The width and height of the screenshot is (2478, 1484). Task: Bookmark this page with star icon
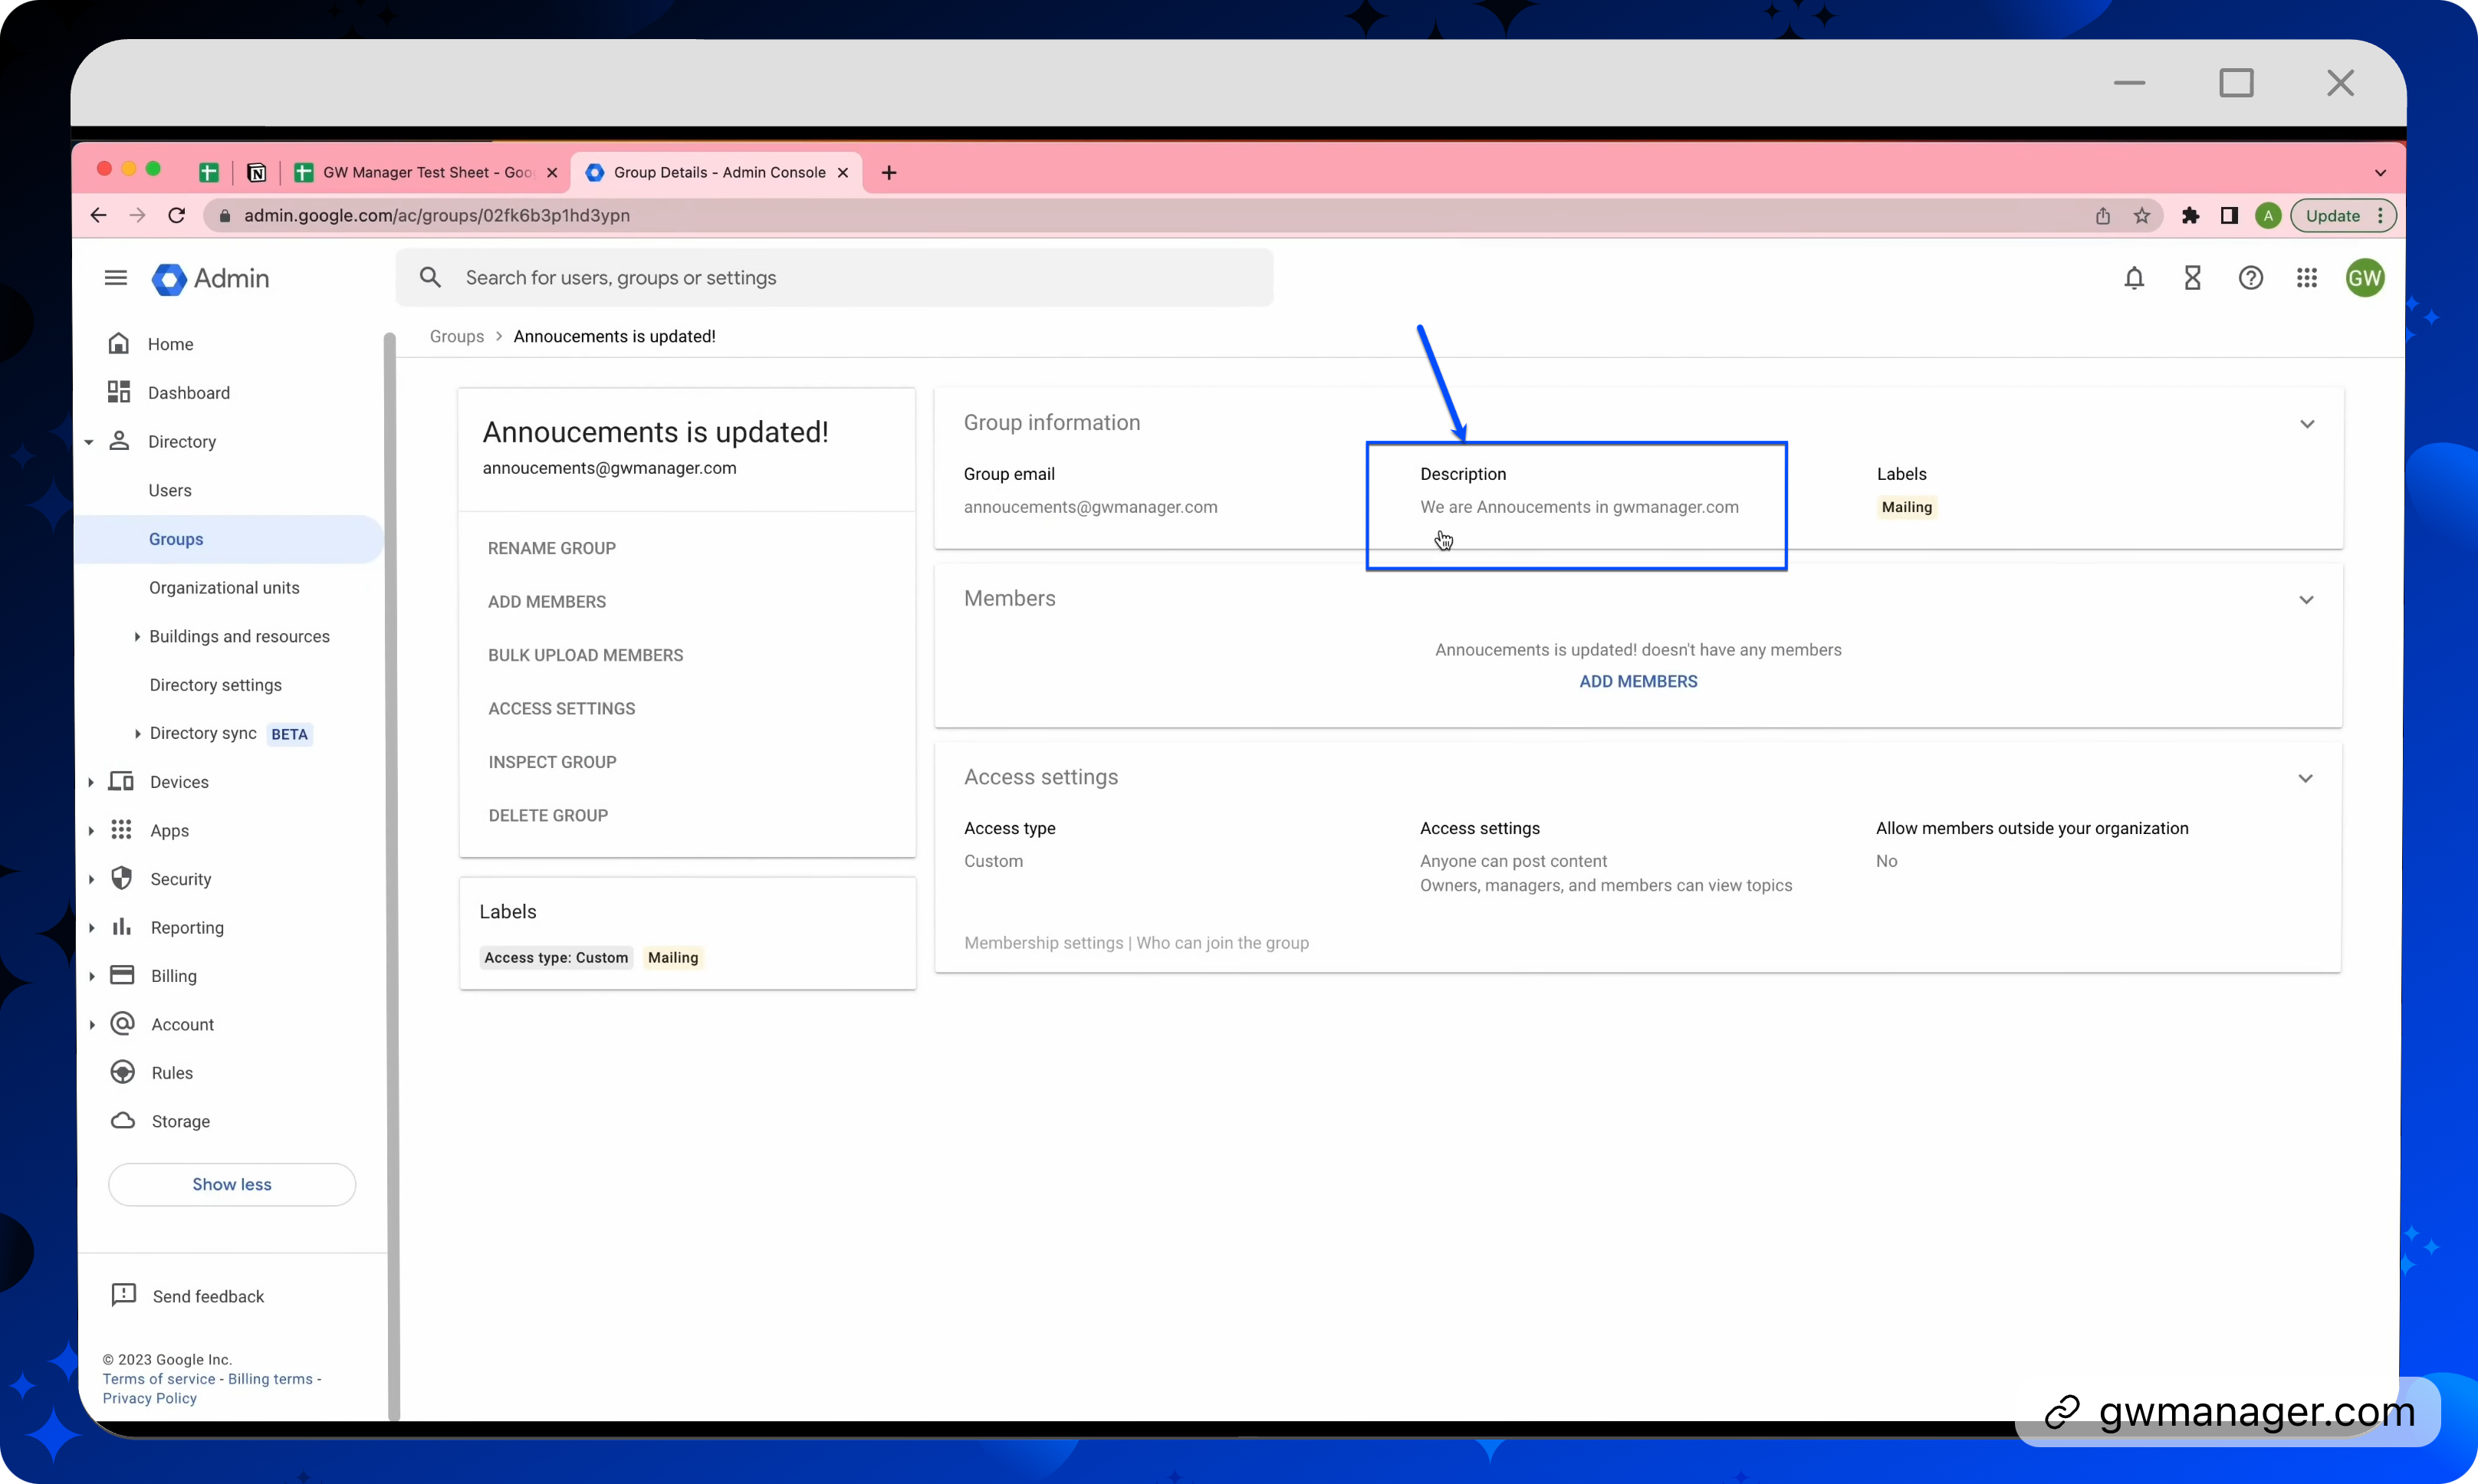coord(2141,216)
